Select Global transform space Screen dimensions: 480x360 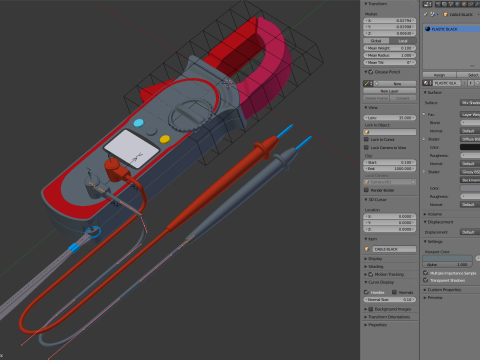(x=376, y=41)
